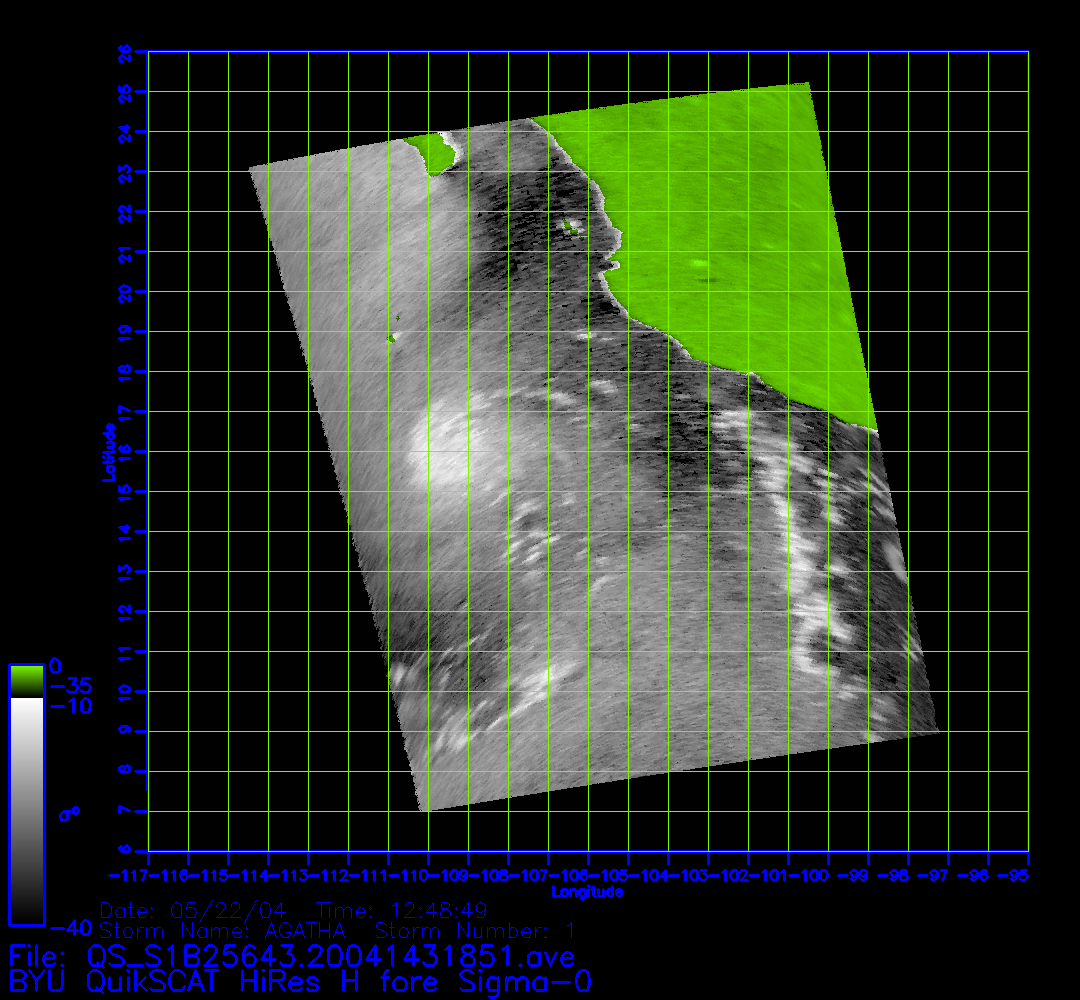Screen dimensions: 1080x1000
Task: Click the -10 label beside the color bar
Action: tap(70, 707)
